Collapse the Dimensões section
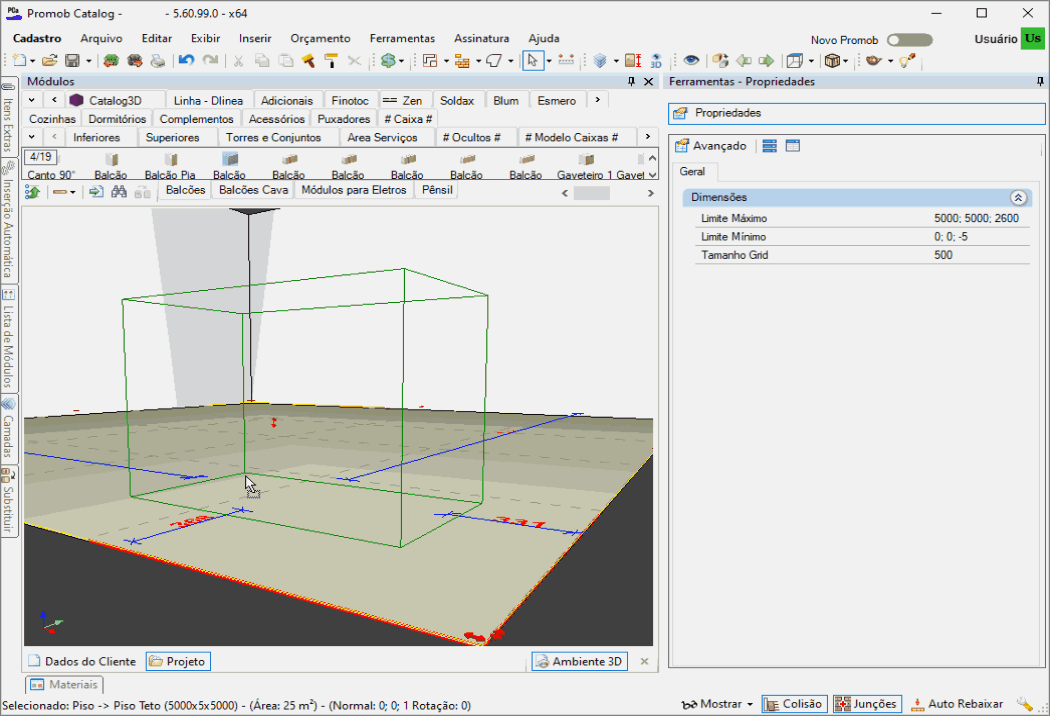This screenshot has height=716, width=1050. coord(1019,198)
